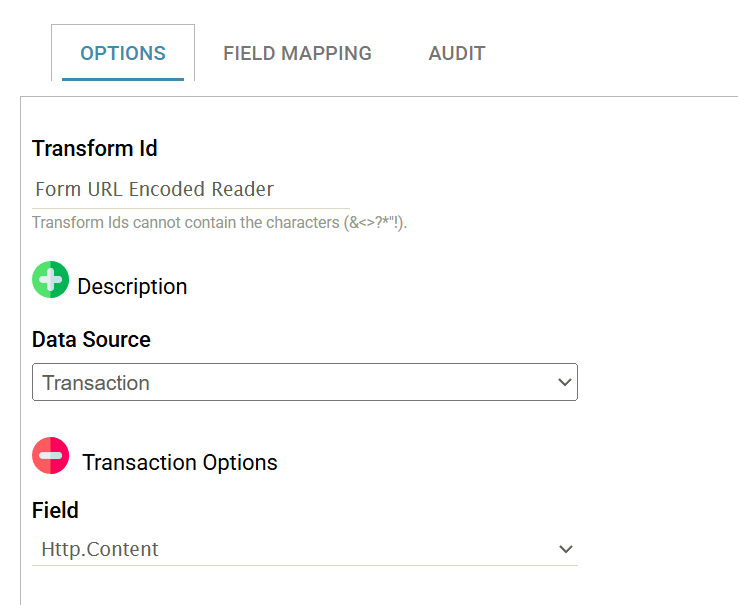Image resolution: width=738 pixels, height=605 pixels.
Task: Open the Field dropdown showing Http.Content
Action: [304, 549]
